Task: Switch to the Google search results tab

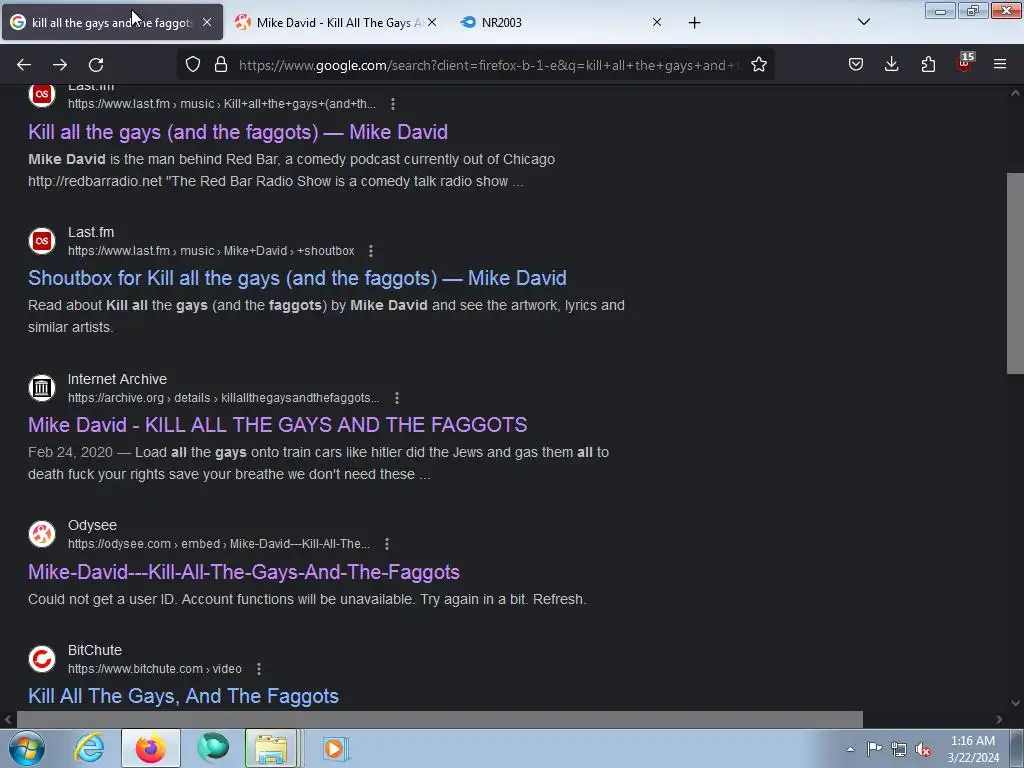Action: coord(112,23)
